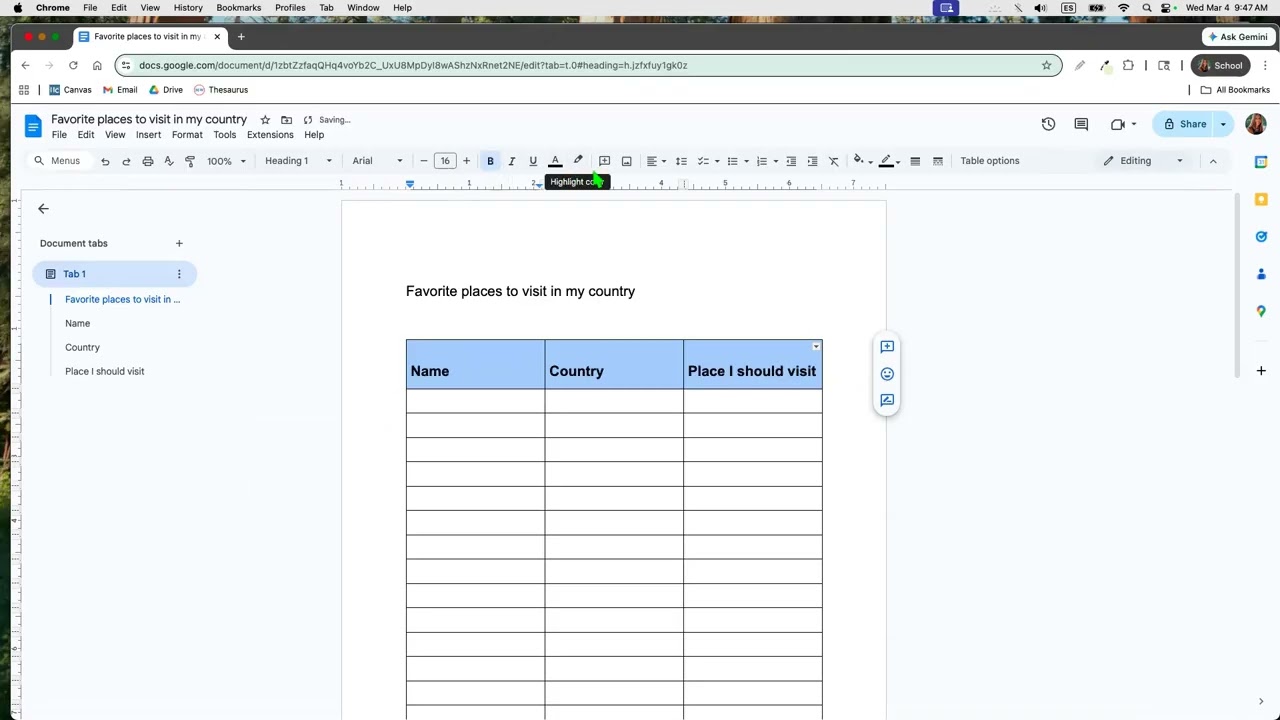Open version history clock icon

(1048, 124)
